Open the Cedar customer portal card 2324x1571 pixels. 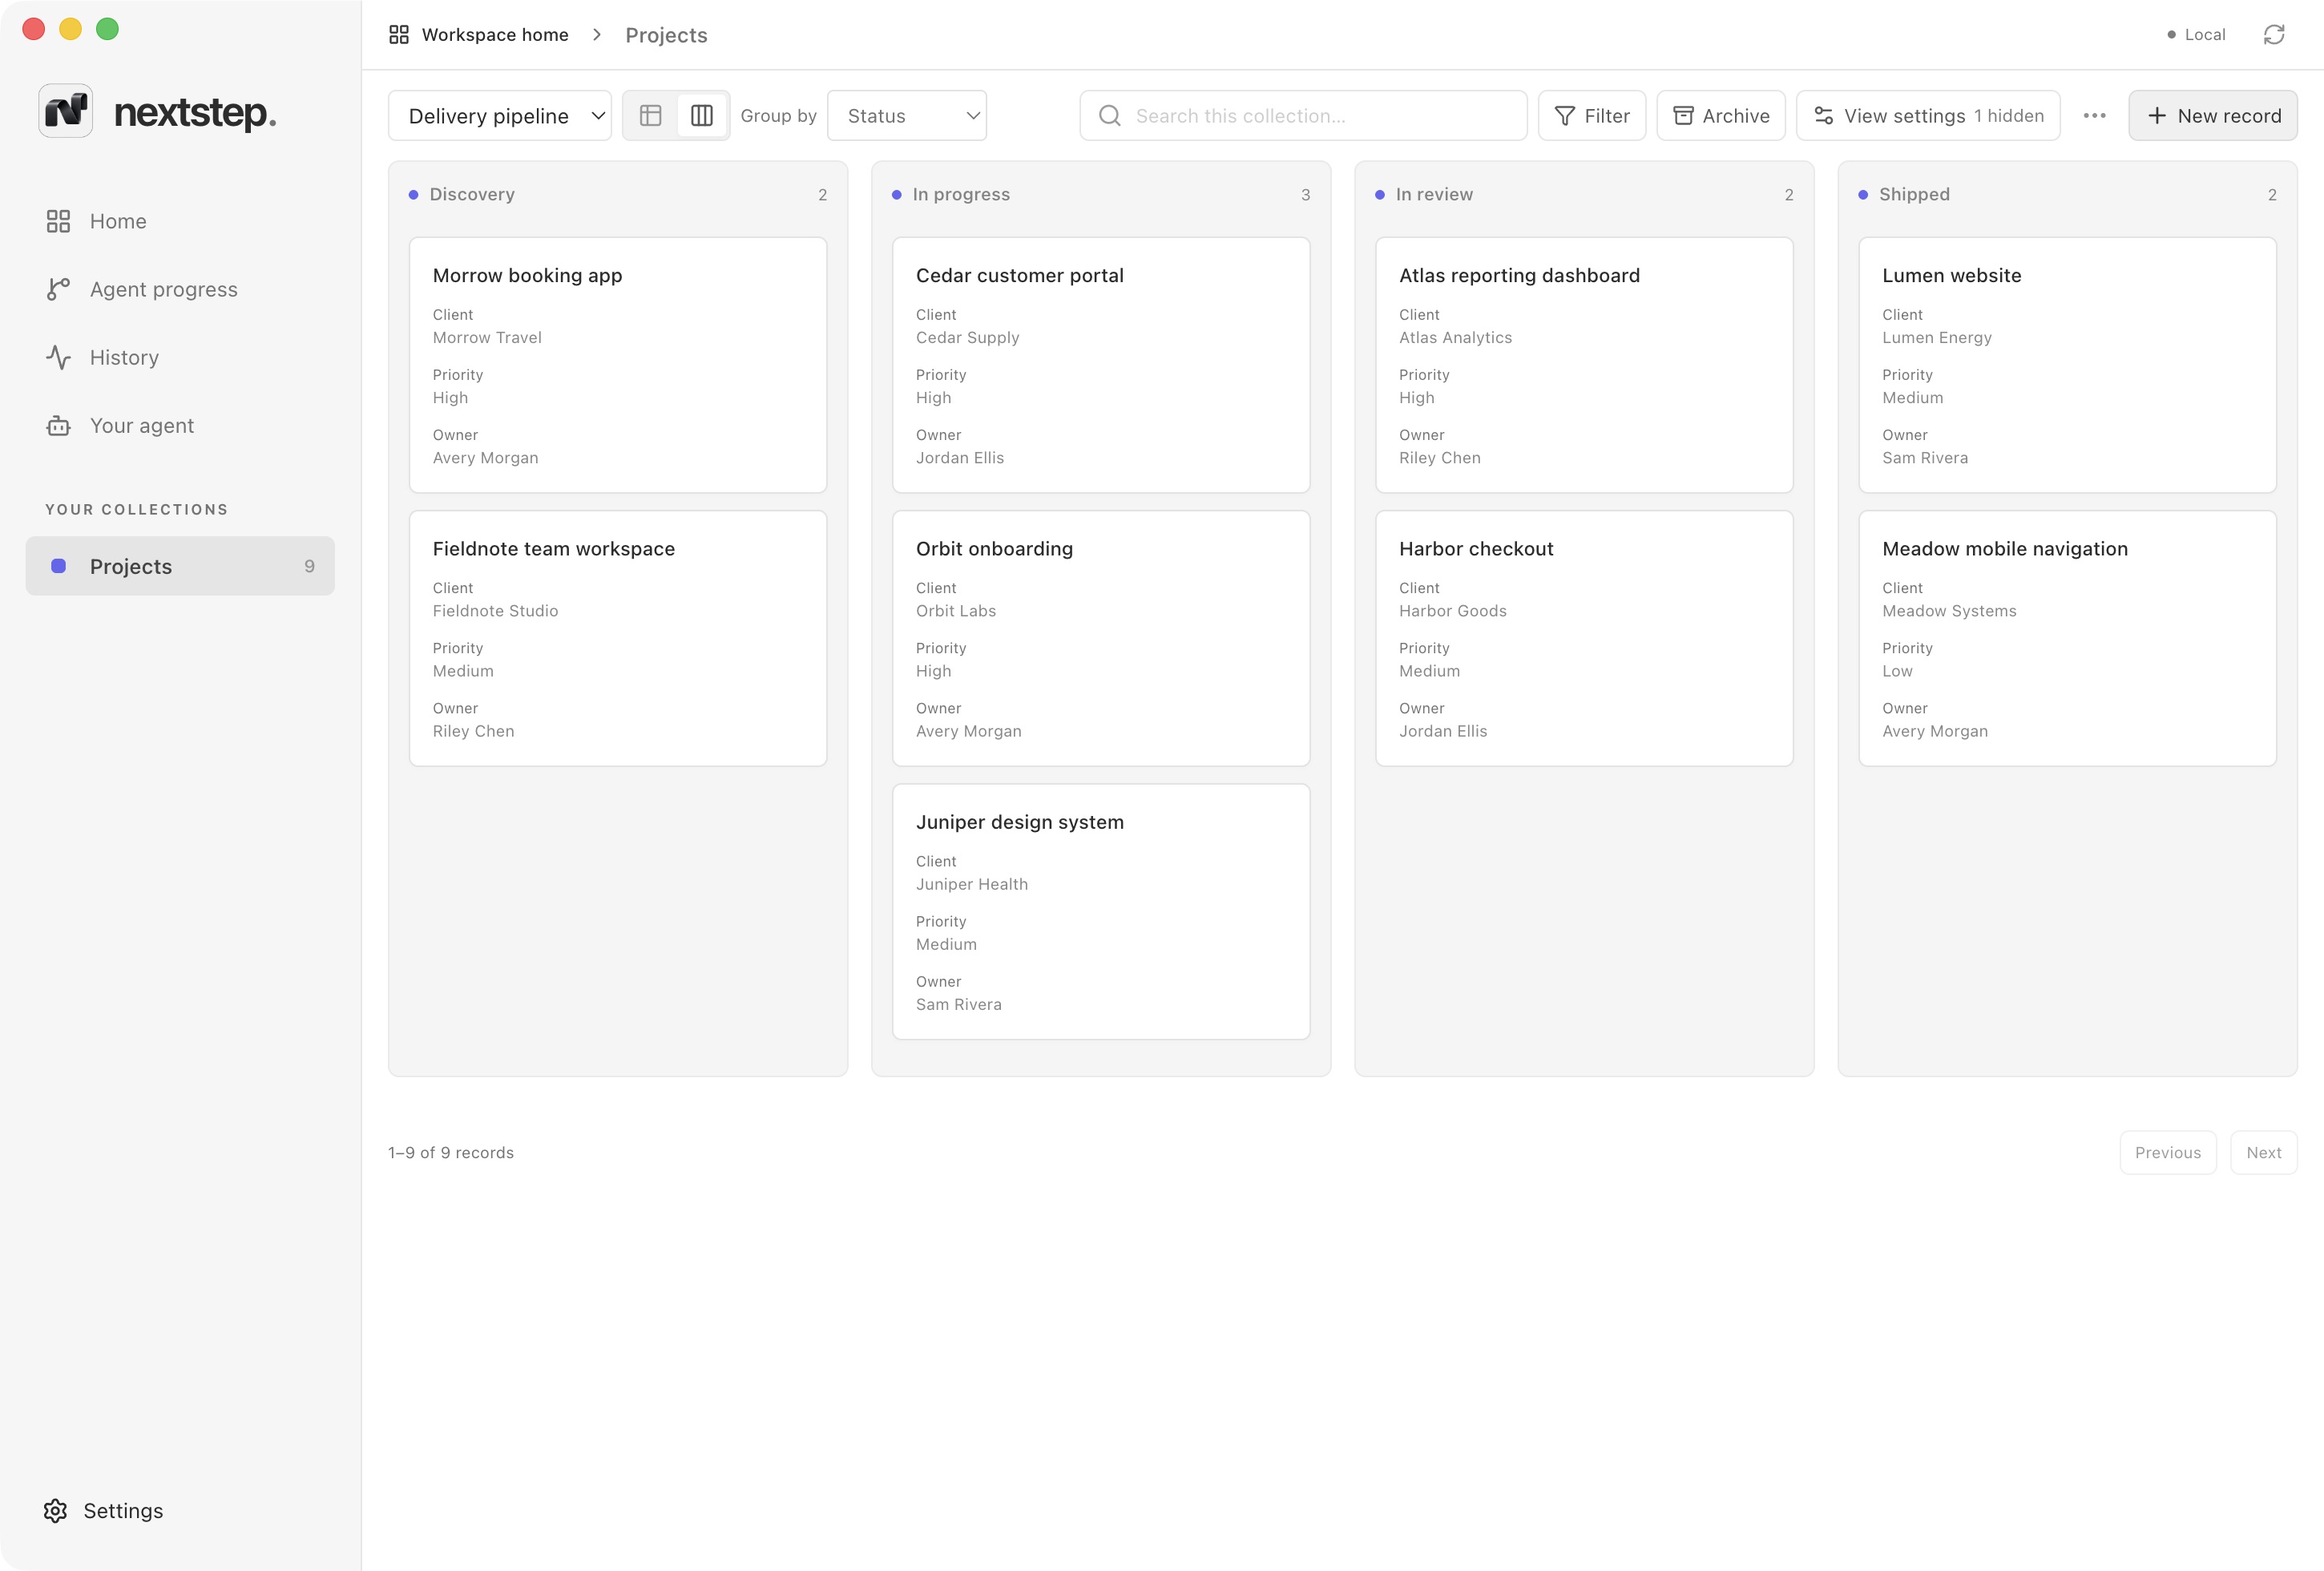pos(1101,365)
